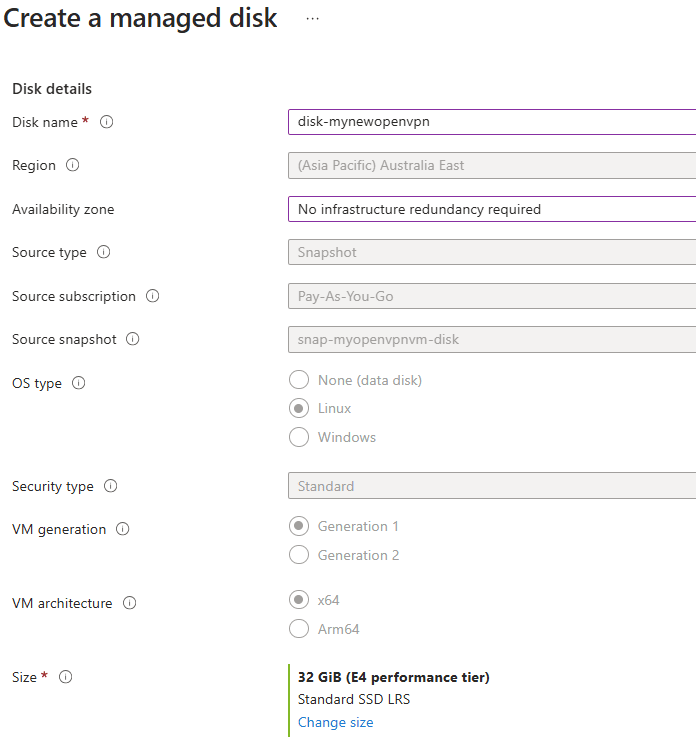Screen dimensions: 696x751
Task: Click Source subscription info icon
Action: 153,296
